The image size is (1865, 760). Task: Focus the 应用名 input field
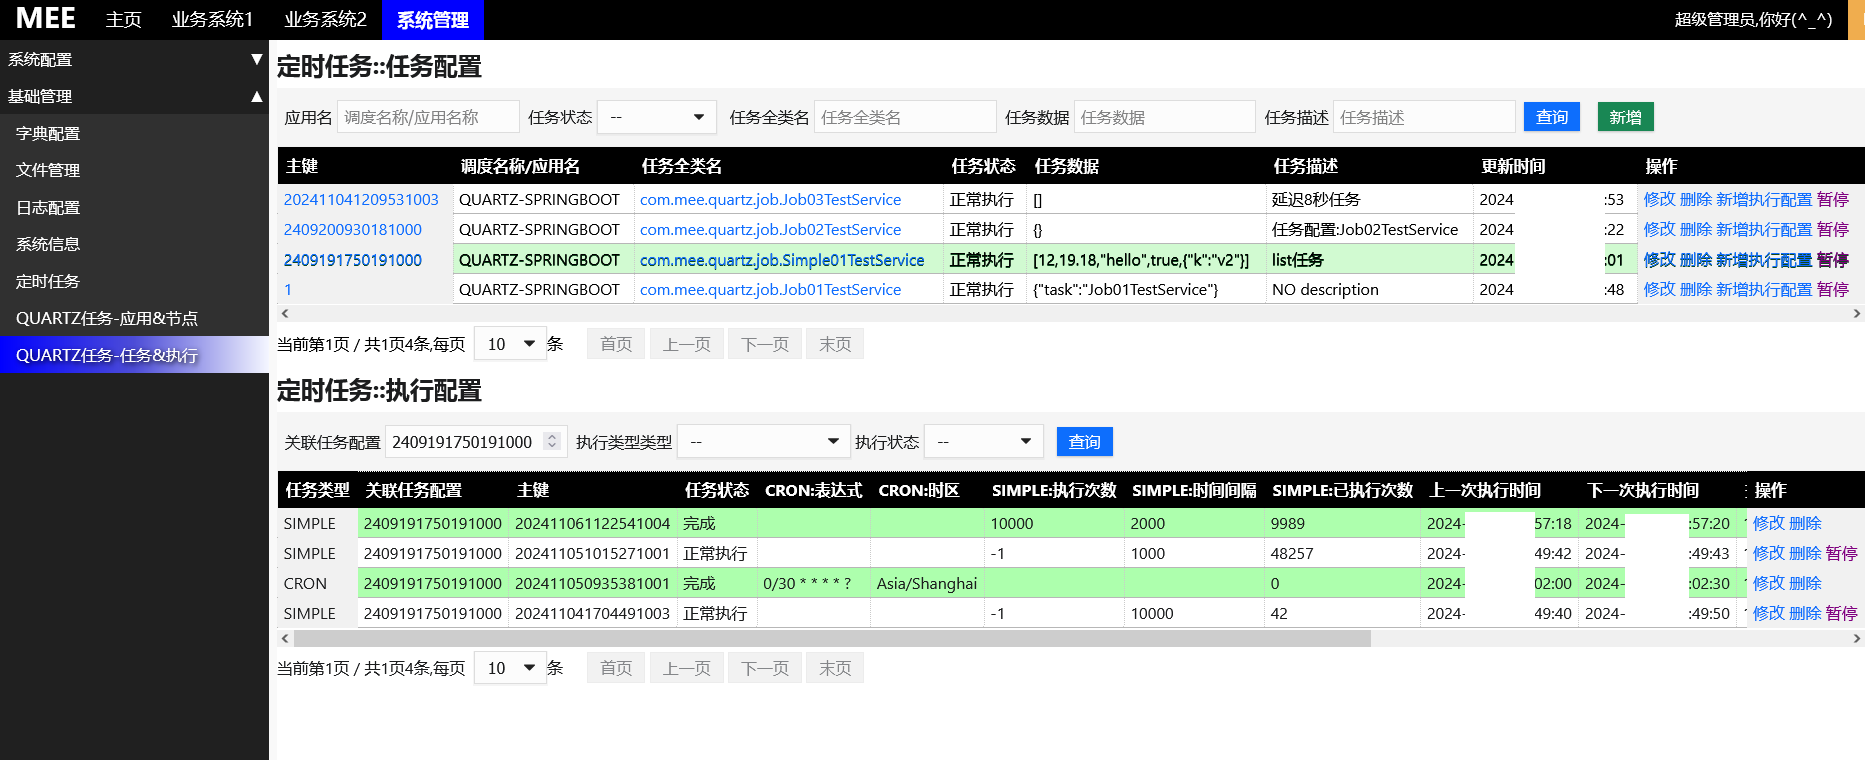pos(428,117)
